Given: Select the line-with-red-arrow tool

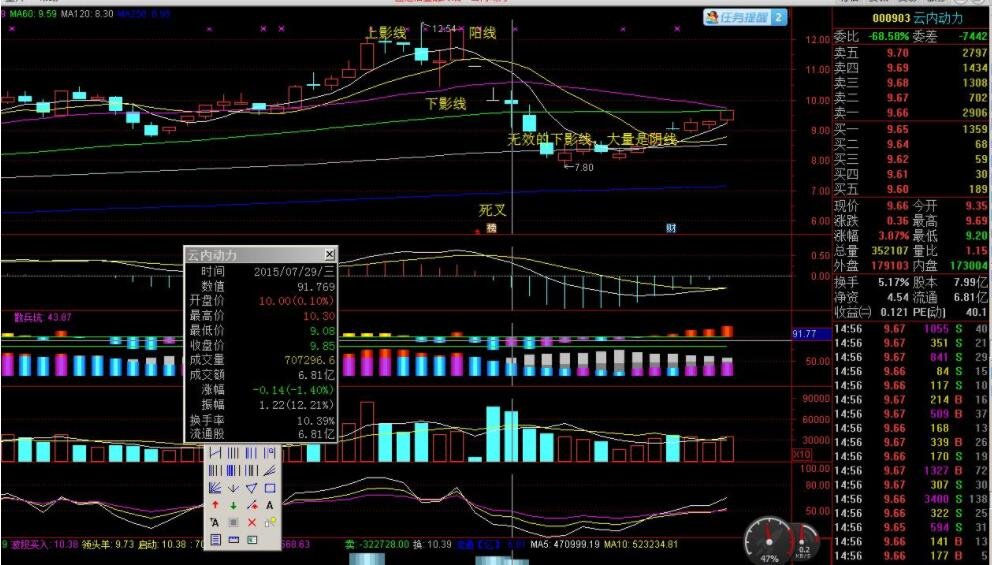Looking at the screenshot, I should (x=252, y=505).
